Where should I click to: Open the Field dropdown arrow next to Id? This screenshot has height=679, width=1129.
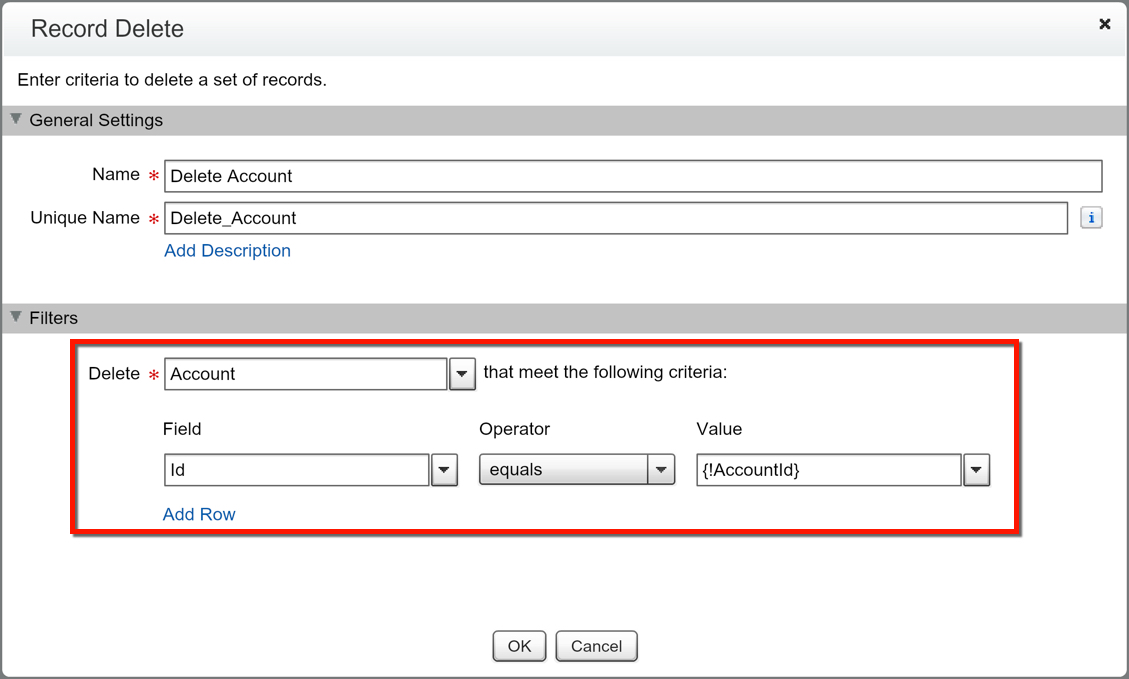445,470
